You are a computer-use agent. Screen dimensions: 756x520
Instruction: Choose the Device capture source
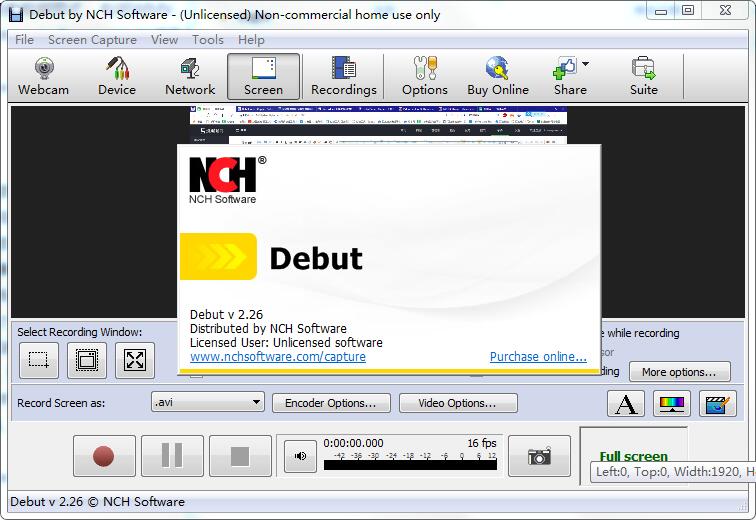(x=117, y=77)
